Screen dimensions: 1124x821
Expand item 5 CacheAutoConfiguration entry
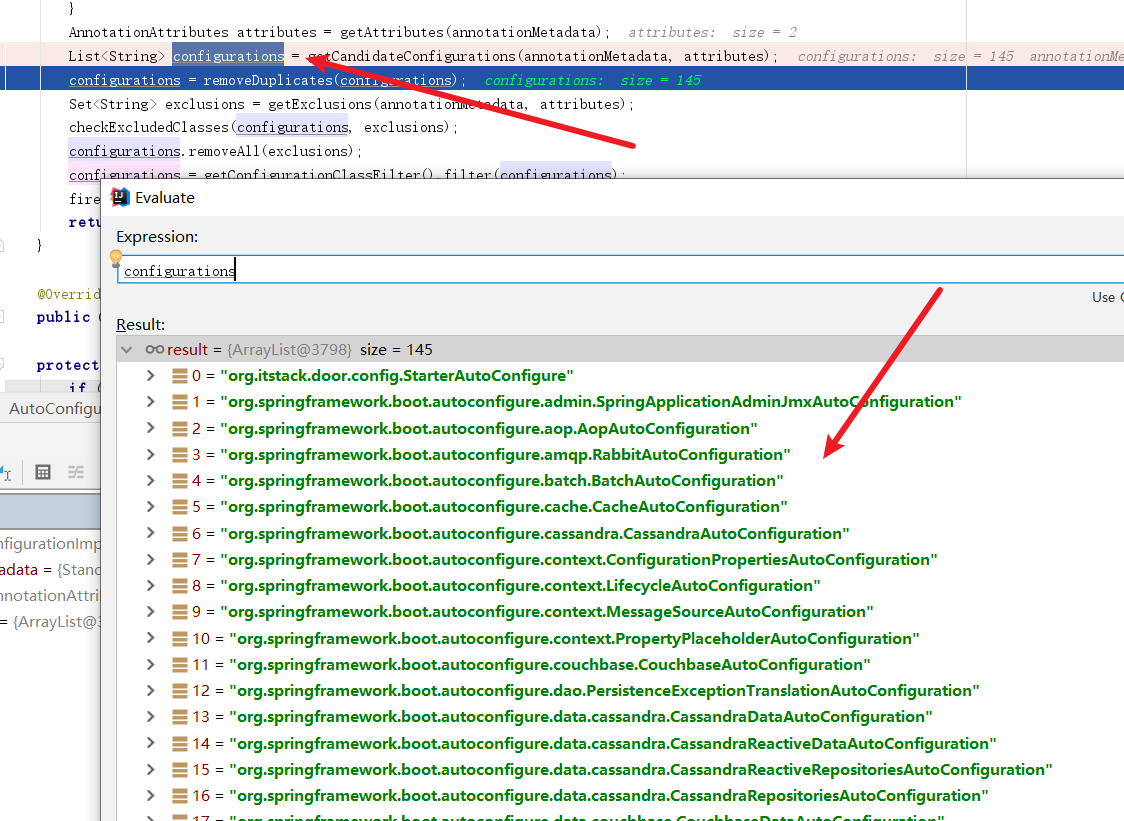coord(151,507)
